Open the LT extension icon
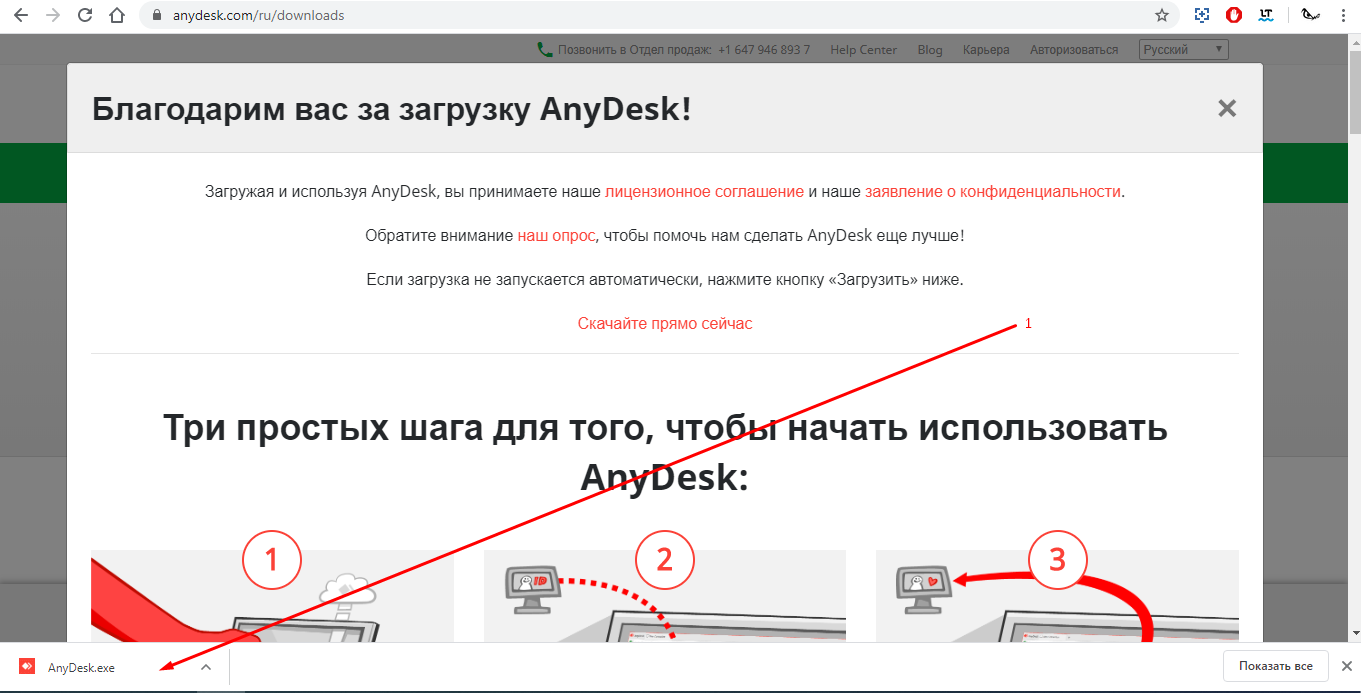The image size is (1361, 693). pyautogui.click(x=1266, y=15)
